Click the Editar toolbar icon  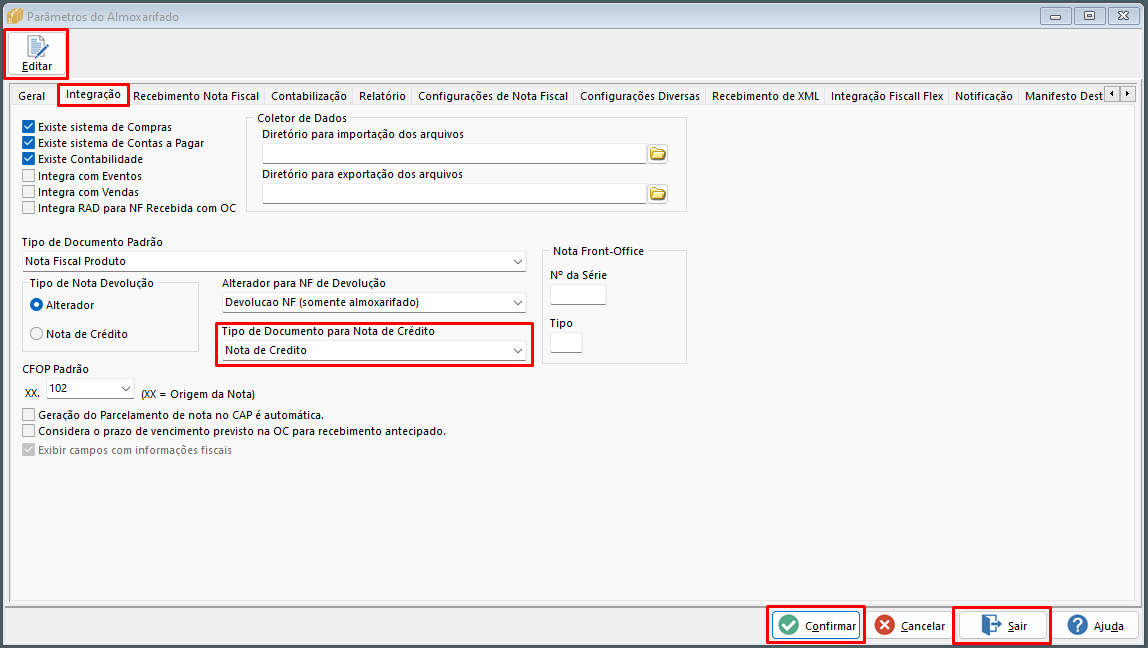[x=37, y=53]
